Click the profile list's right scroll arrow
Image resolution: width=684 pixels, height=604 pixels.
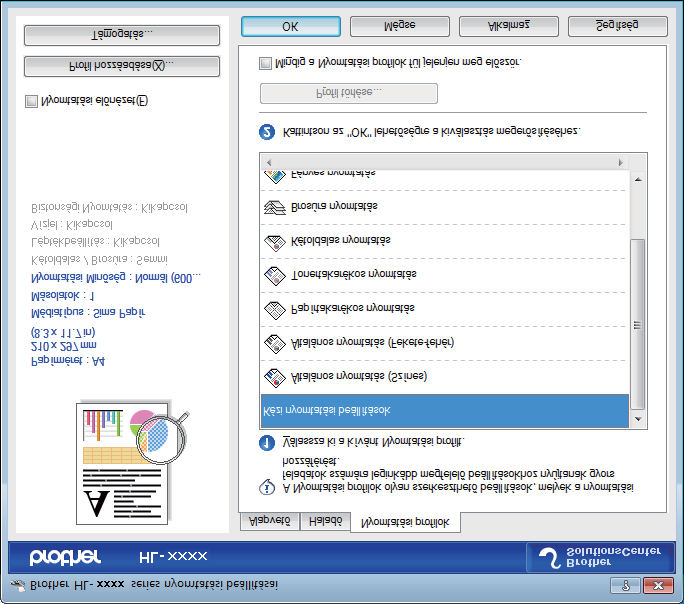[621, 162]
